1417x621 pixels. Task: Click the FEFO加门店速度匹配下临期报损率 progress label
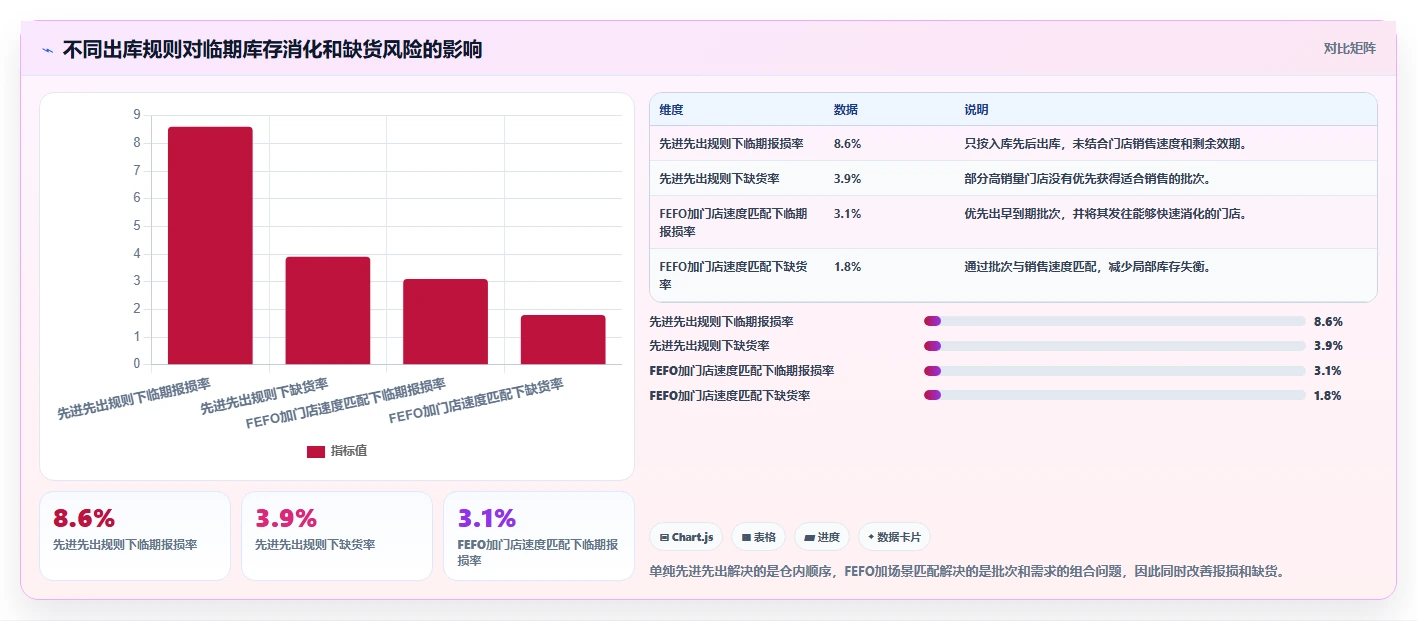pos(741,371)
